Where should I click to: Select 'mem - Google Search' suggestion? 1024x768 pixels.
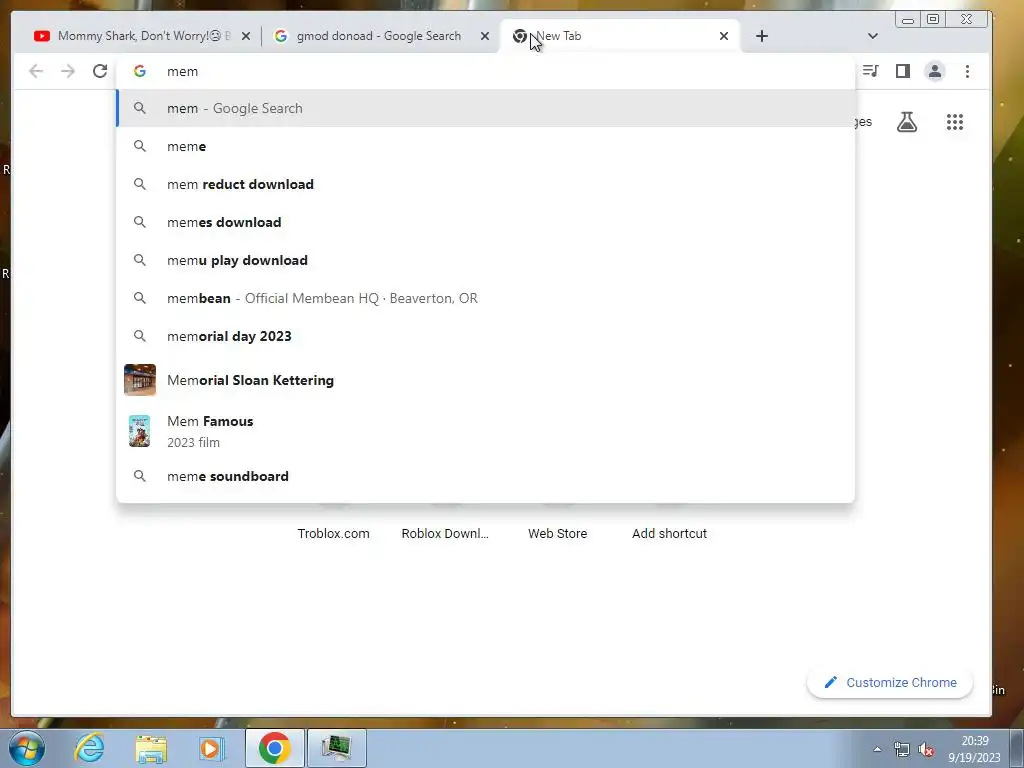pos(485,108)
